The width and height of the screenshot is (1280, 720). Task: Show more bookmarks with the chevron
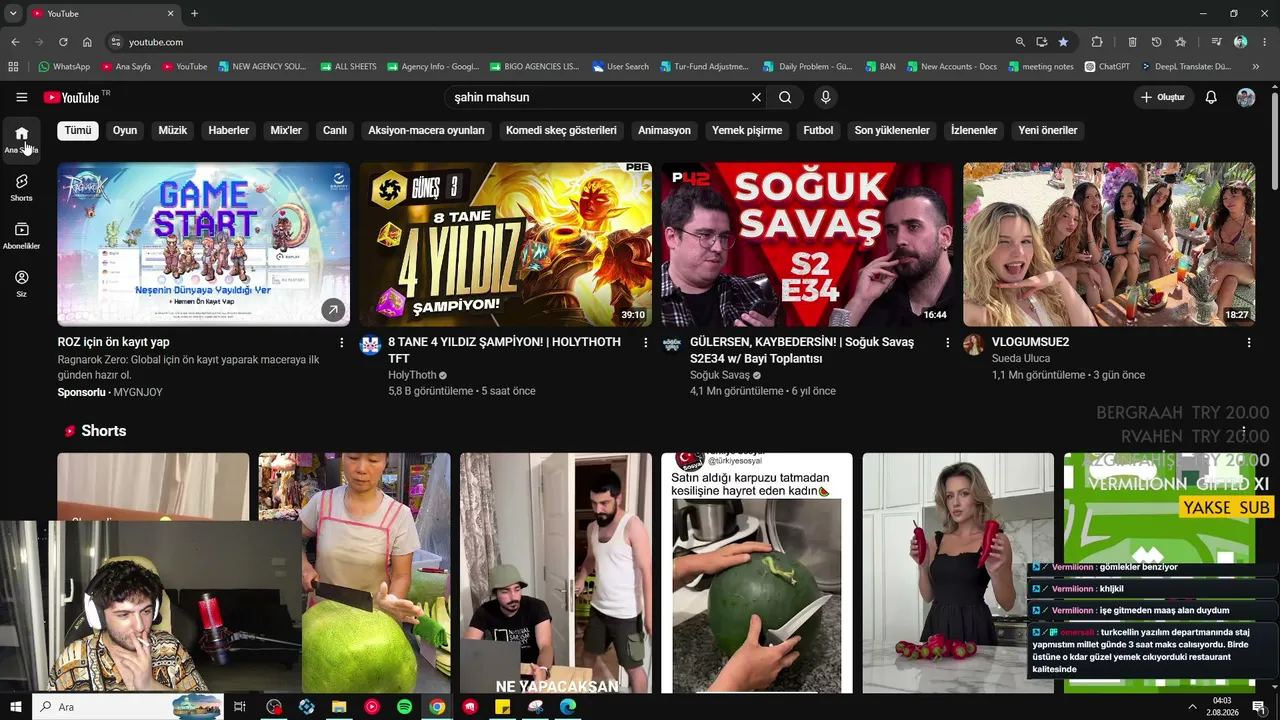click(x=1256, y=67)
